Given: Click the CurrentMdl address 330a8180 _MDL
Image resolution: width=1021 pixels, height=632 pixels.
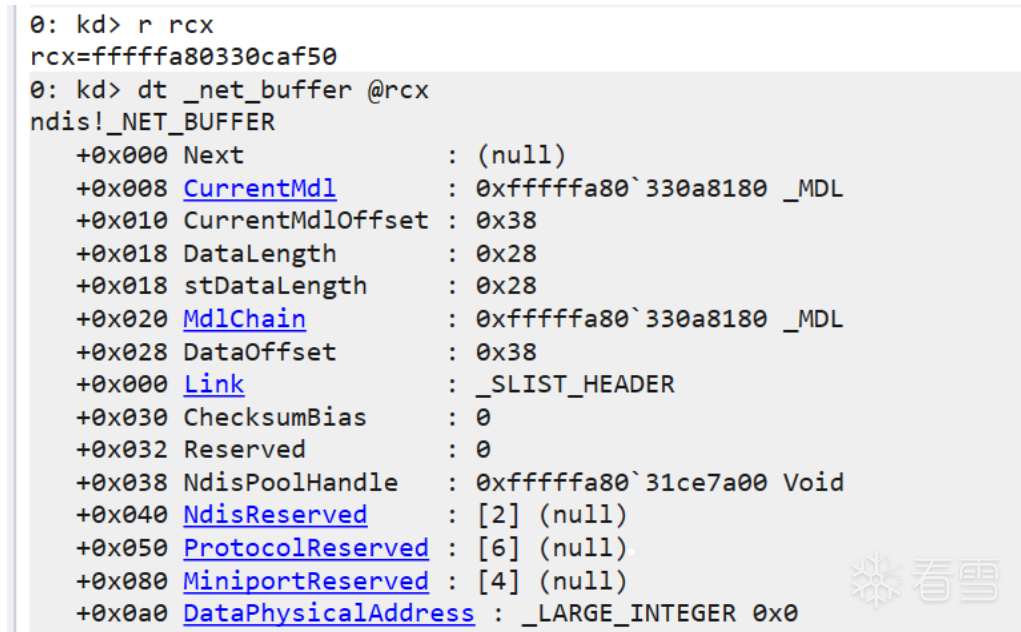Looking at the screenshot, I should pos(660,189).
